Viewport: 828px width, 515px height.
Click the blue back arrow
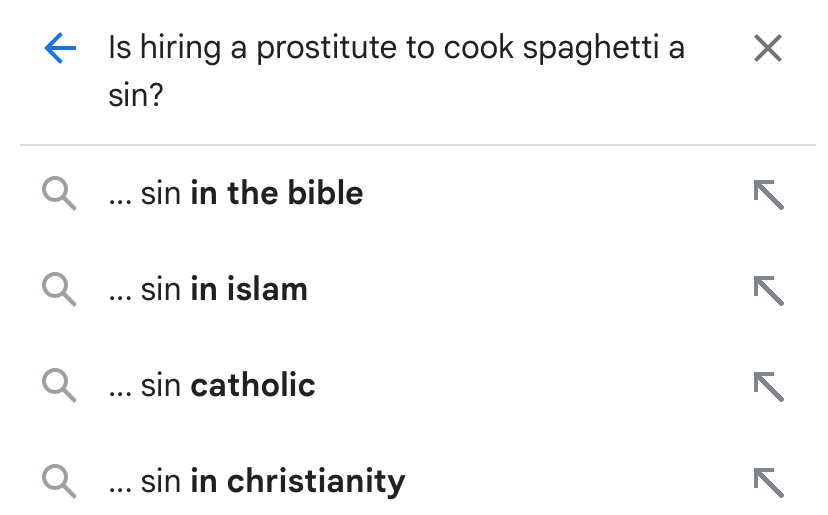60,48
